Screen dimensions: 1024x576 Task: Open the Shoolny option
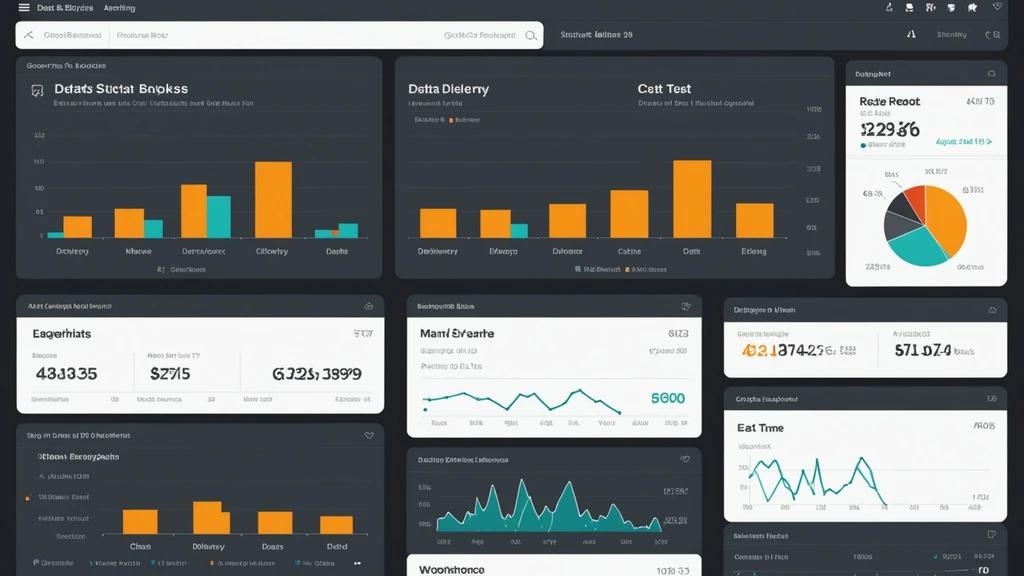(x=952, y=35)
